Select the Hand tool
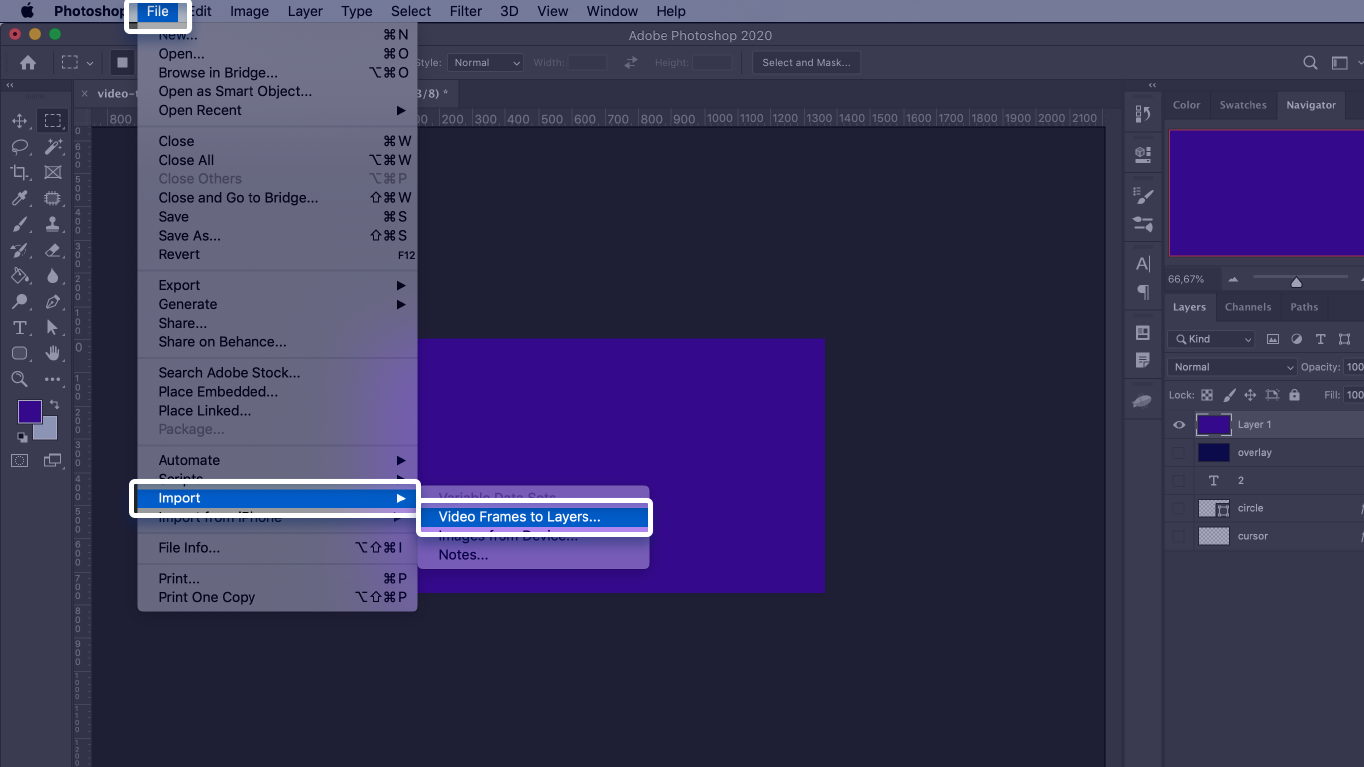The width and height of the screenshot is (1364, 767). 52,353
